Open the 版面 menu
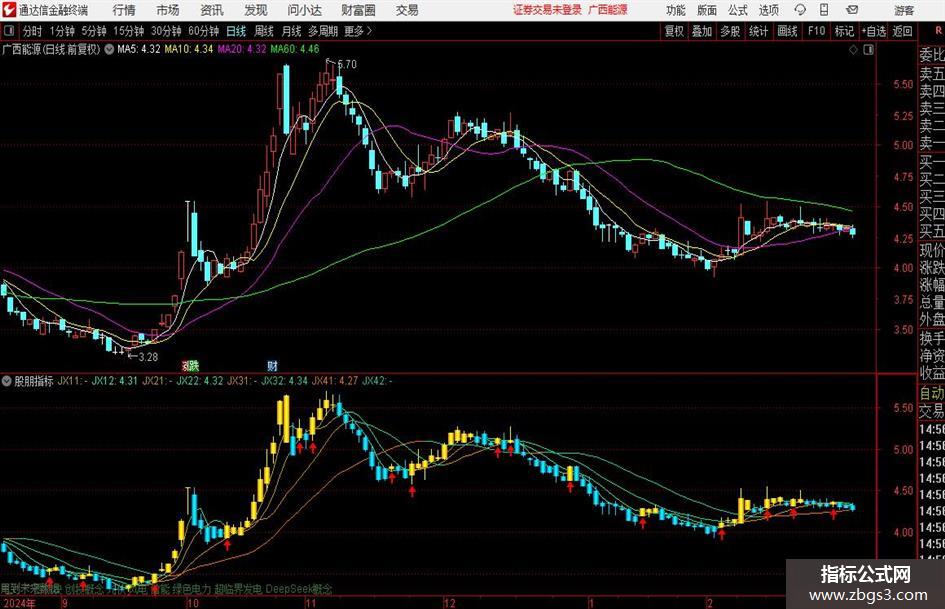The width and height of the screenshot is (945, 609). coord(707,10)
